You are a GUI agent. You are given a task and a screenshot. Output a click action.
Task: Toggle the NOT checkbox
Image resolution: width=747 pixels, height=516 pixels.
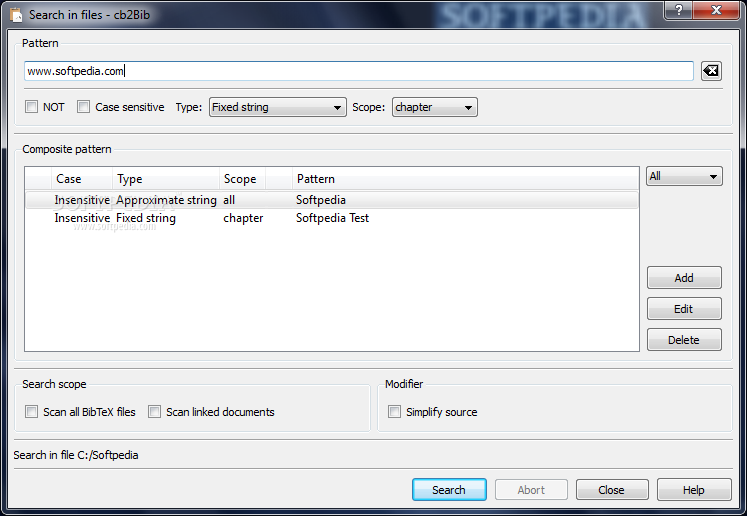tap(31, 107)
